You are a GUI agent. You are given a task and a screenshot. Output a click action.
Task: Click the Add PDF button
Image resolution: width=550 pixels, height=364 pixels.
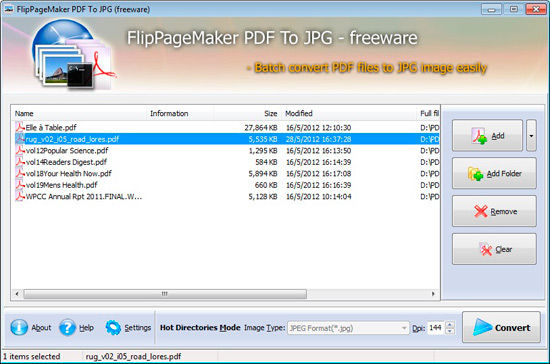[488, 136]
